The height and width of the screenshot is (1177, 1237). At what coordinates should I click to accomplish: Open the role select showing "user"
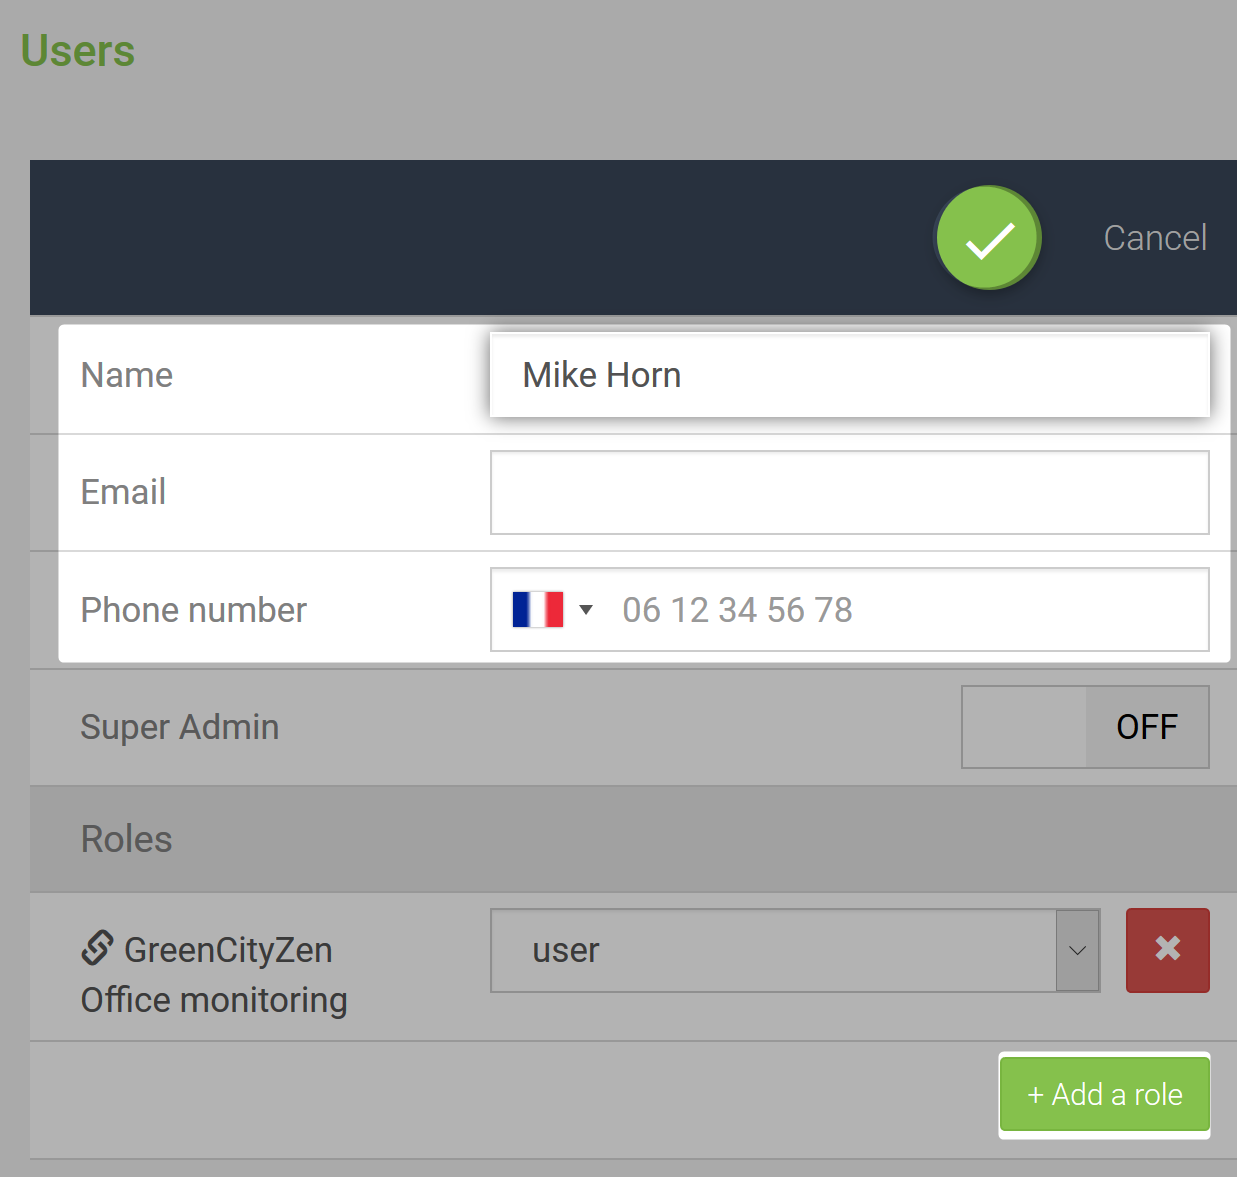point(772,950)
